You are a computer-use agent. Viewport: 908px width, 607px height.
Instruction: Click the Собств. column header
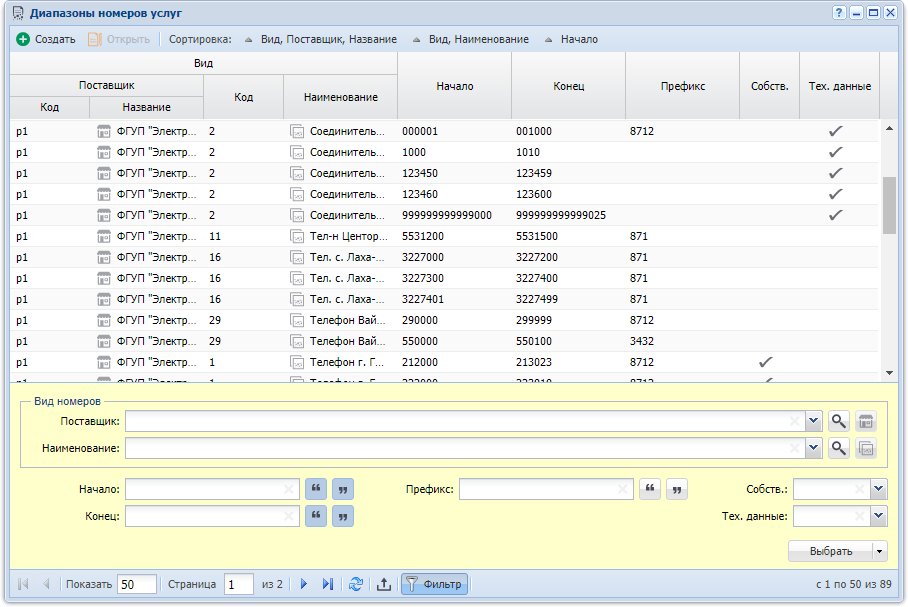770,86
